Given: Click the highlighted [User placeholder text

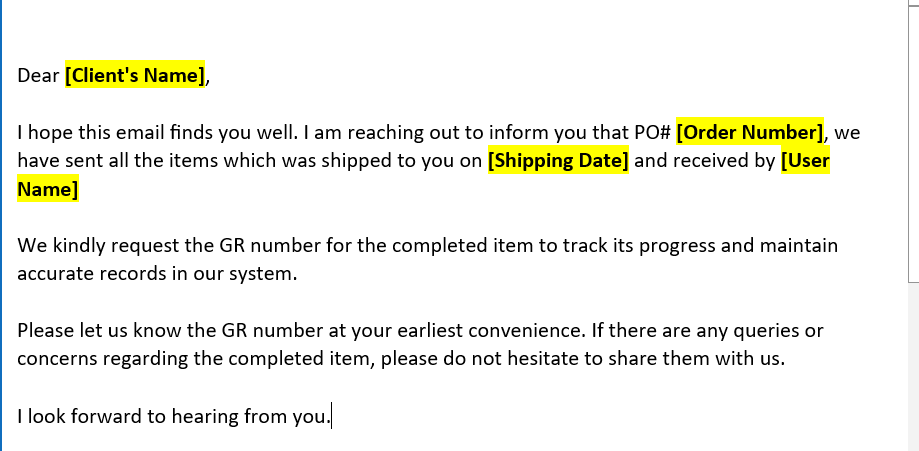Looking at the screenshot, I should point(805,161).
